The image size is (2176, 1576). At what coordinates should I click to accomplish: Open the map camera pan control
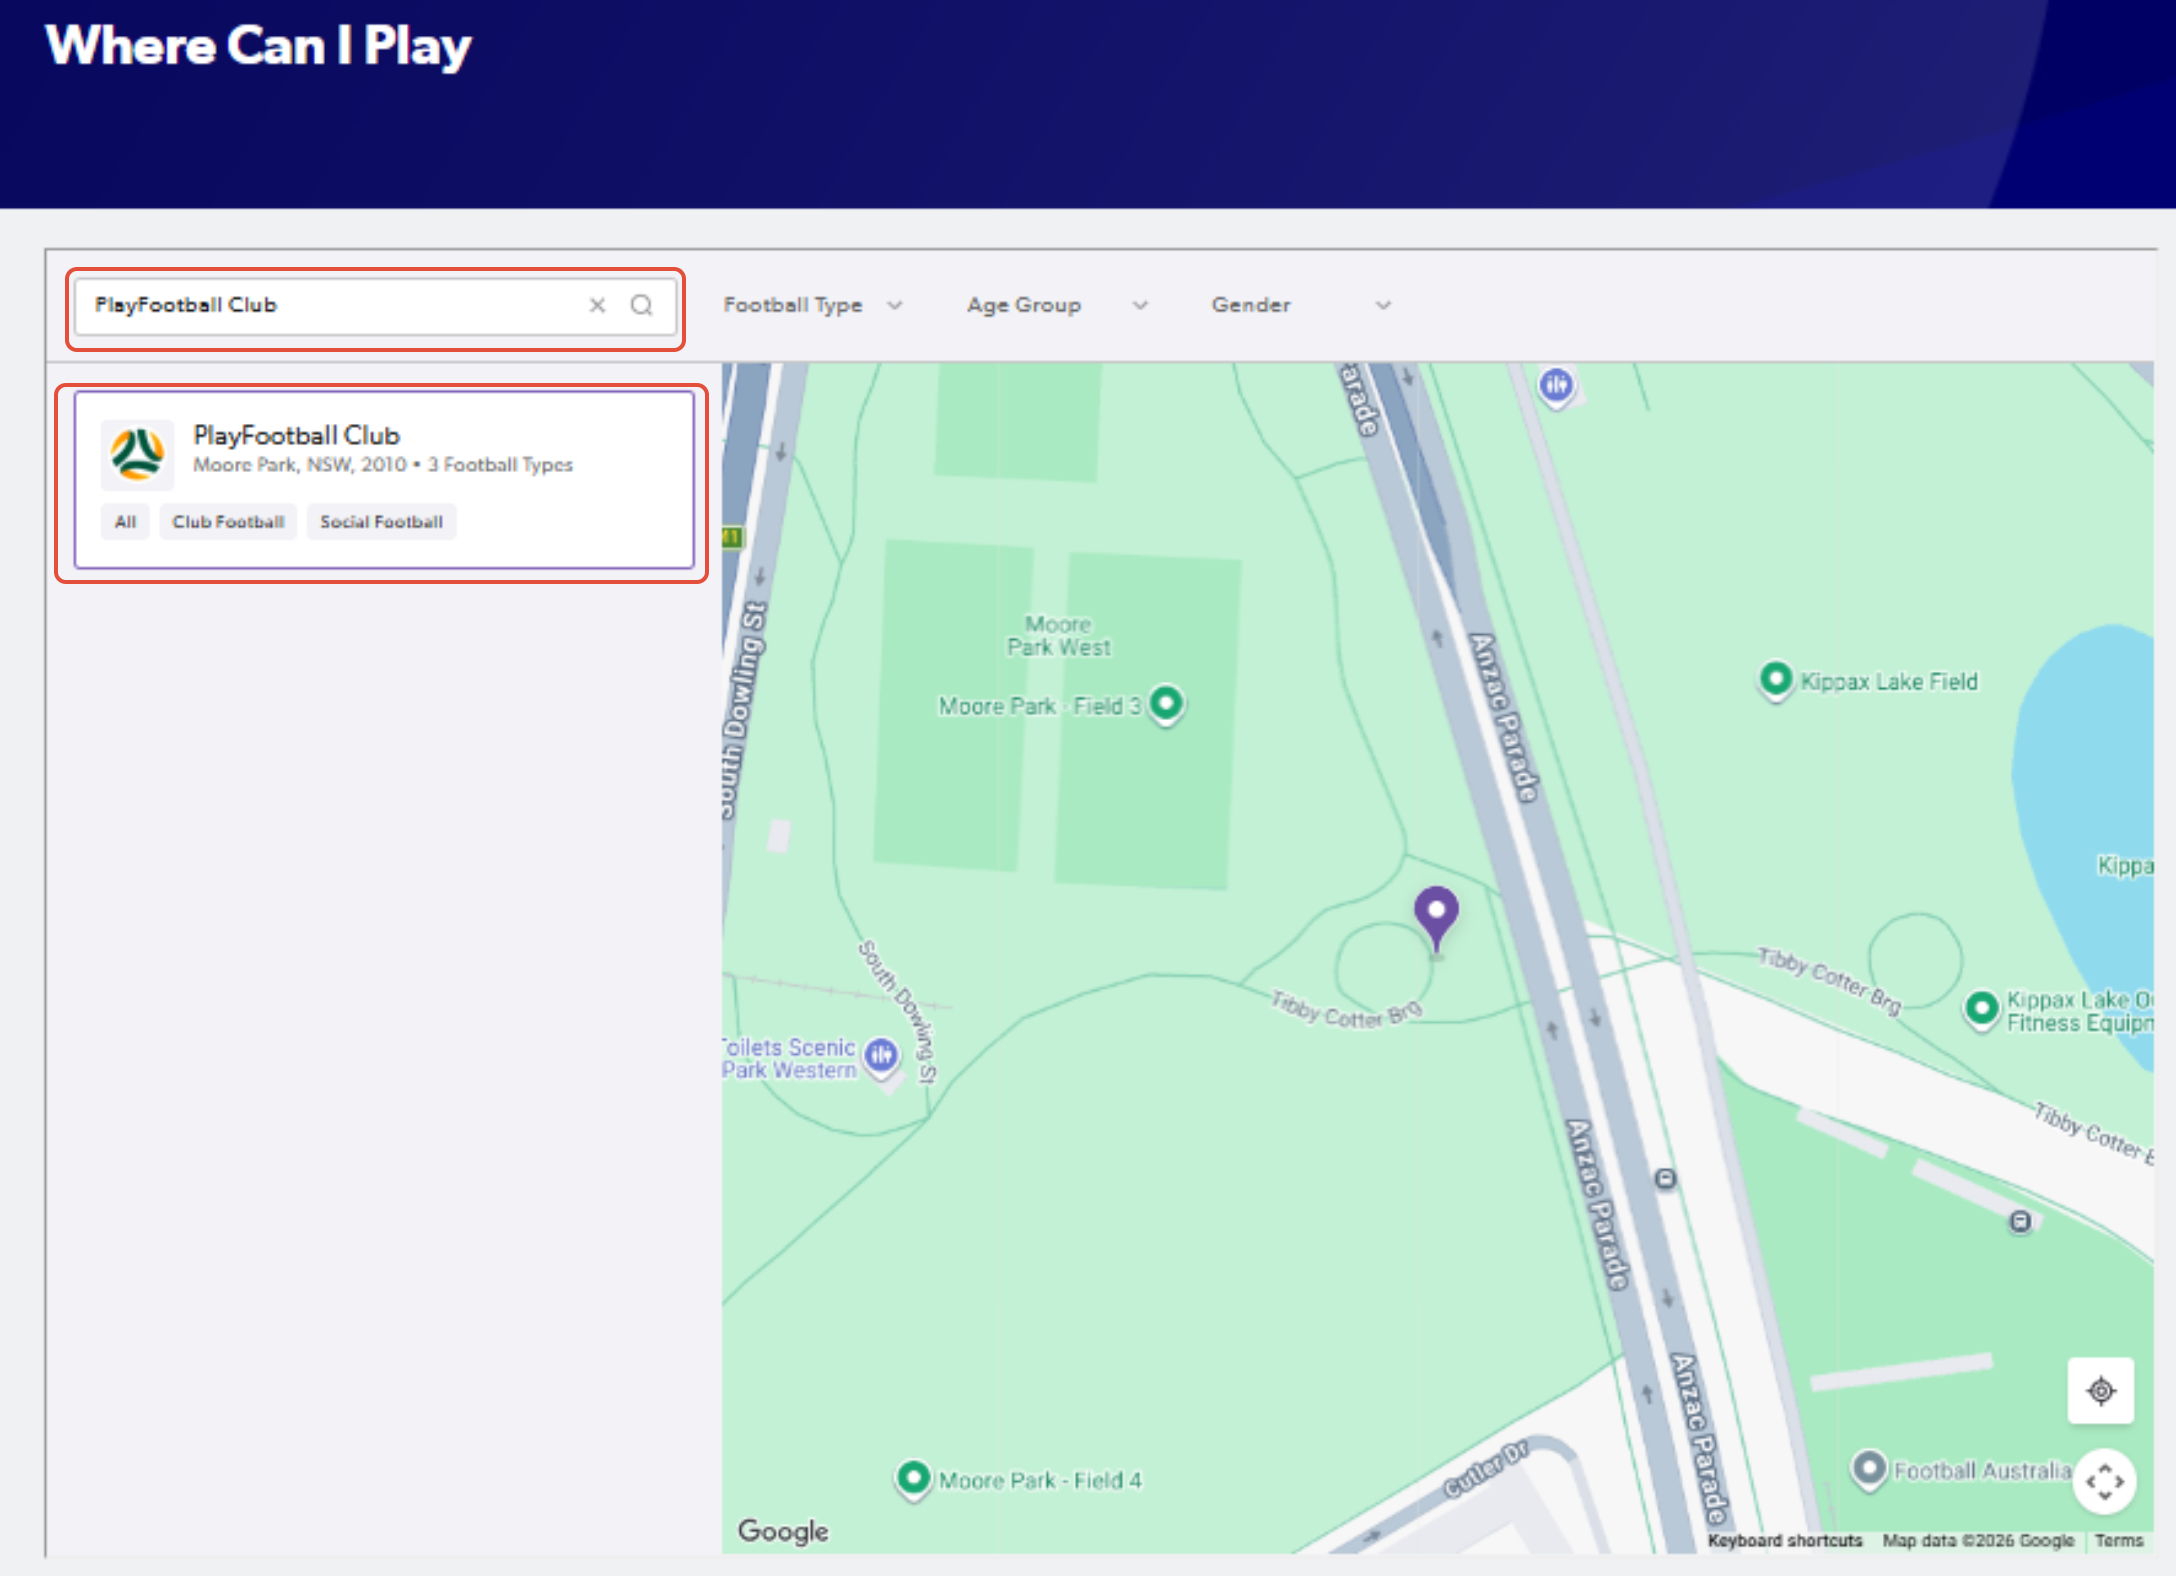point(2105,1481)
